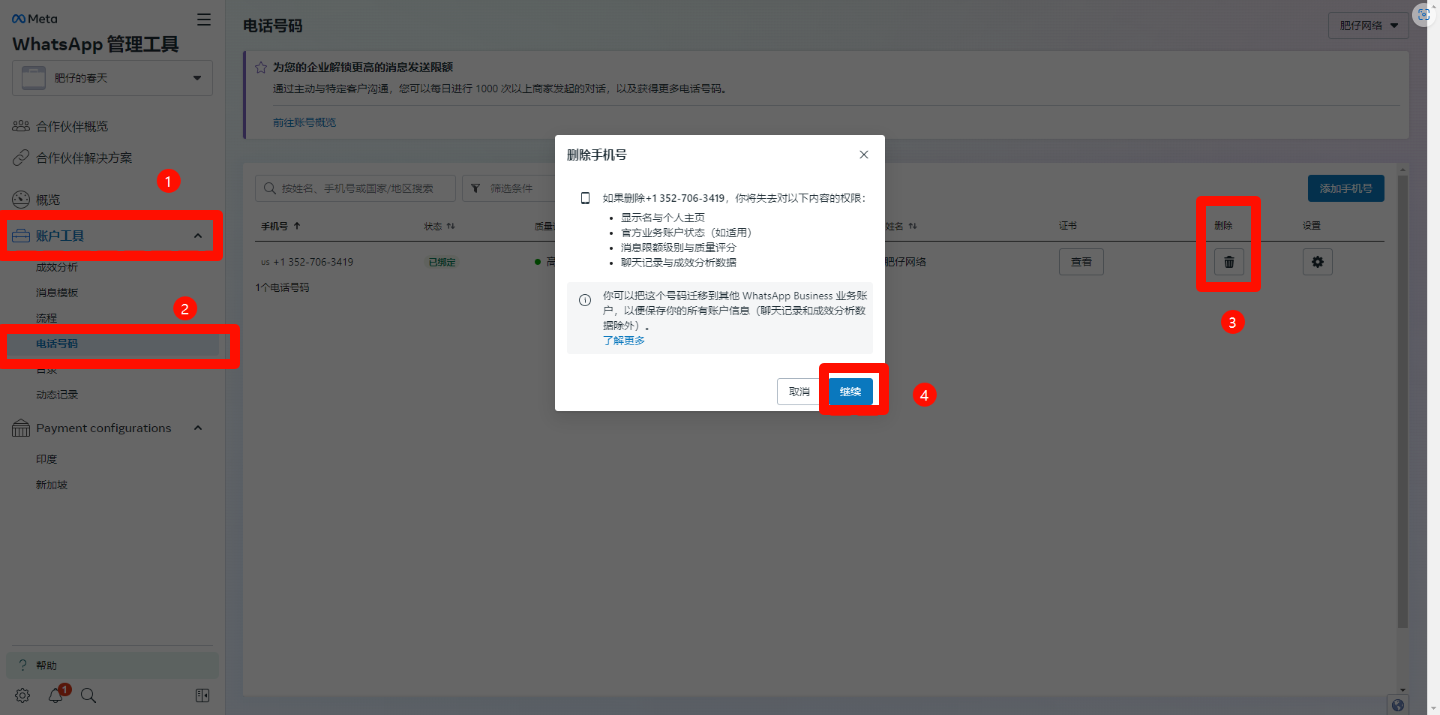
Task: Click the star icon in banner
Action: [x=260, y=67]
